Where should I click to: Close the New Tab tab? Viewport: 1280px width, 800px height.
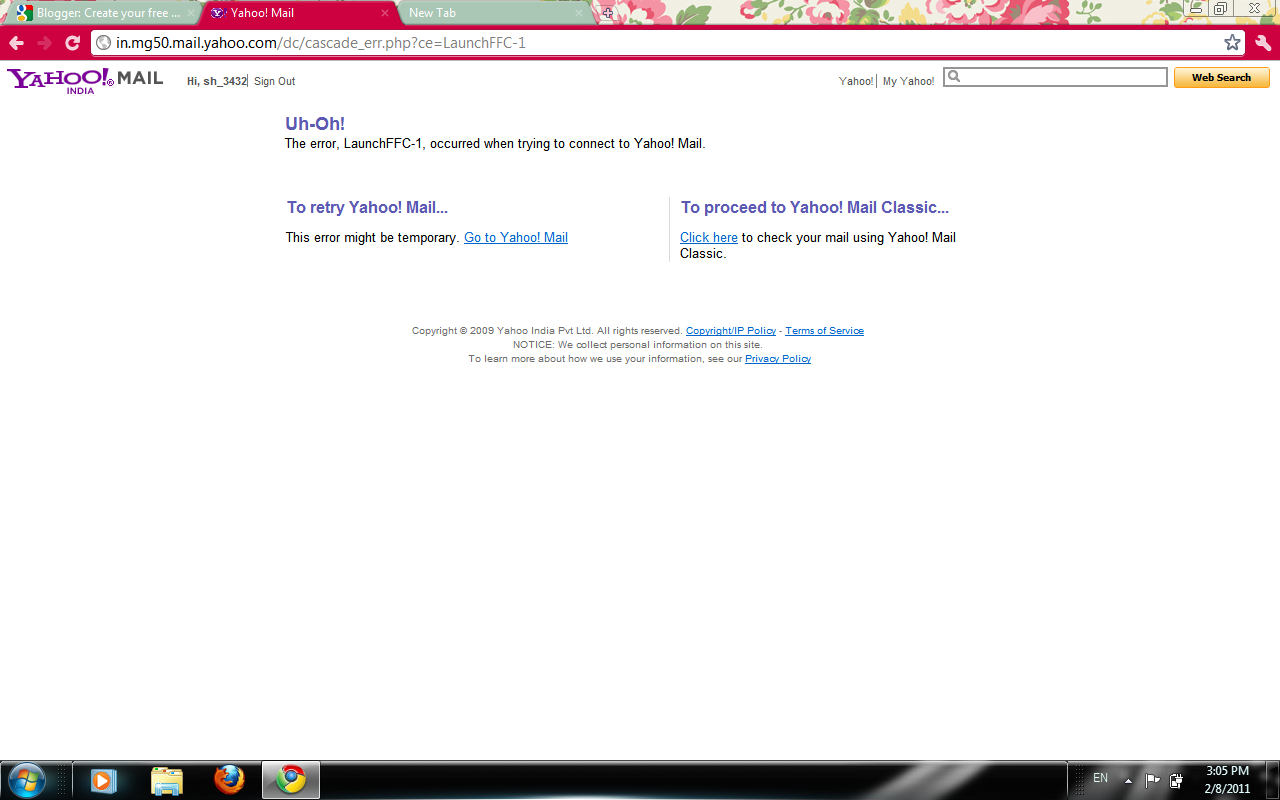(578, 13)
